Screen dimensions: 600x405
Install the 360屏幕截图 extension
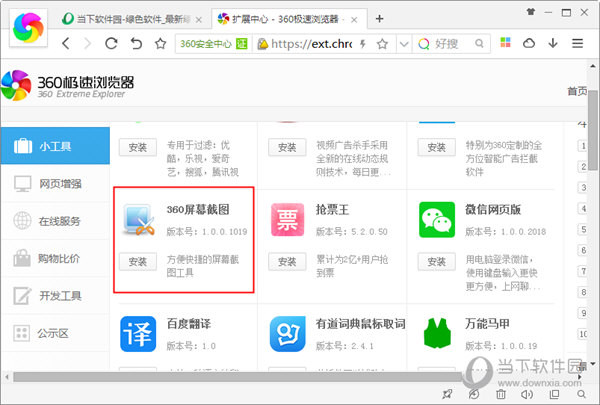tap(138, 262)
